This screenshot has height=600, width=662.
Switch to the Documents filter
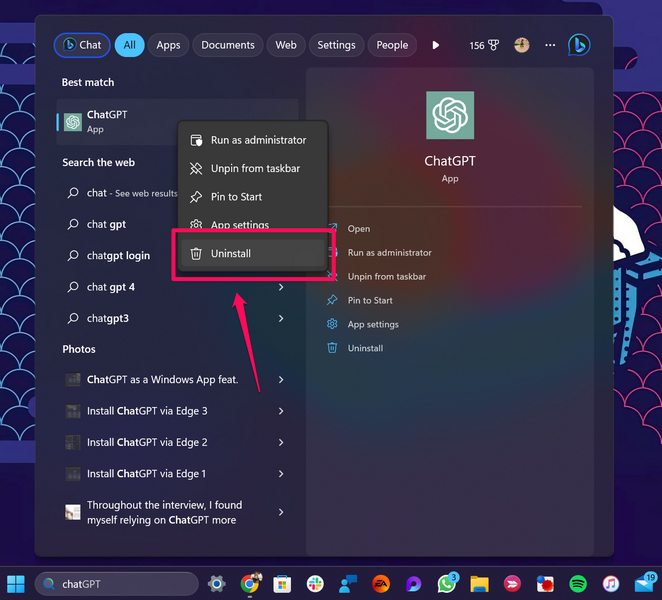[228, 45]
